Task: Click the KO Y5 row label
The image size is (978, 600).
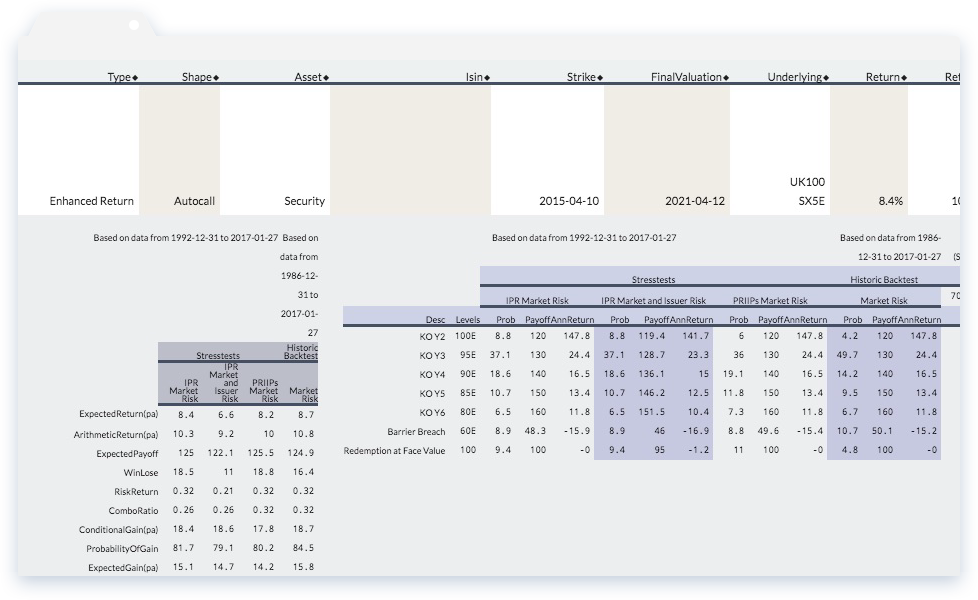Action: pos(432,394)
